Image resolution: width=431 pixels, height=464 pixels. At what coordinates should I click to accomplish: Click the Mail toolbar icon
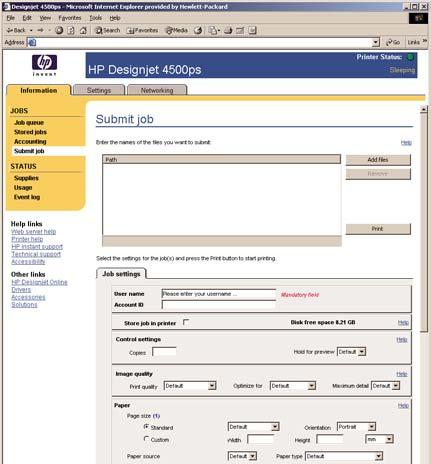[x=214, y=31]
